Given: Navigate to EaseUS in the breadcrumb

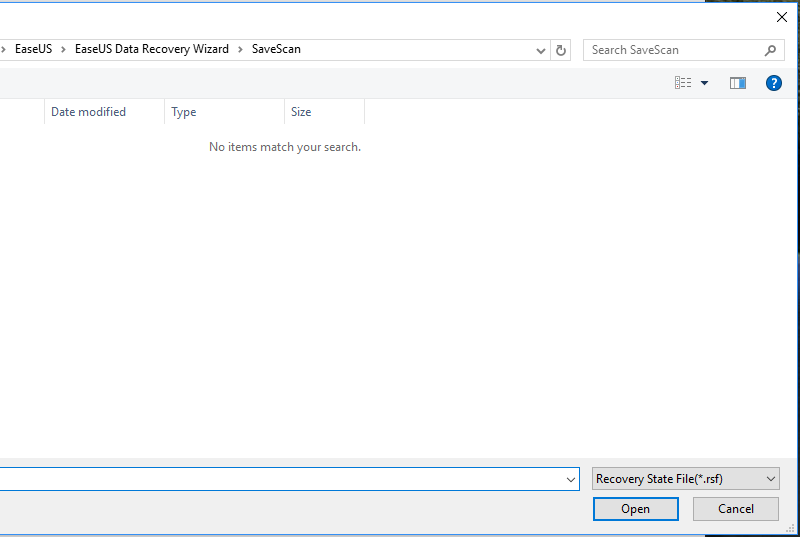Looking at the screenshot, I should [34, 49].
